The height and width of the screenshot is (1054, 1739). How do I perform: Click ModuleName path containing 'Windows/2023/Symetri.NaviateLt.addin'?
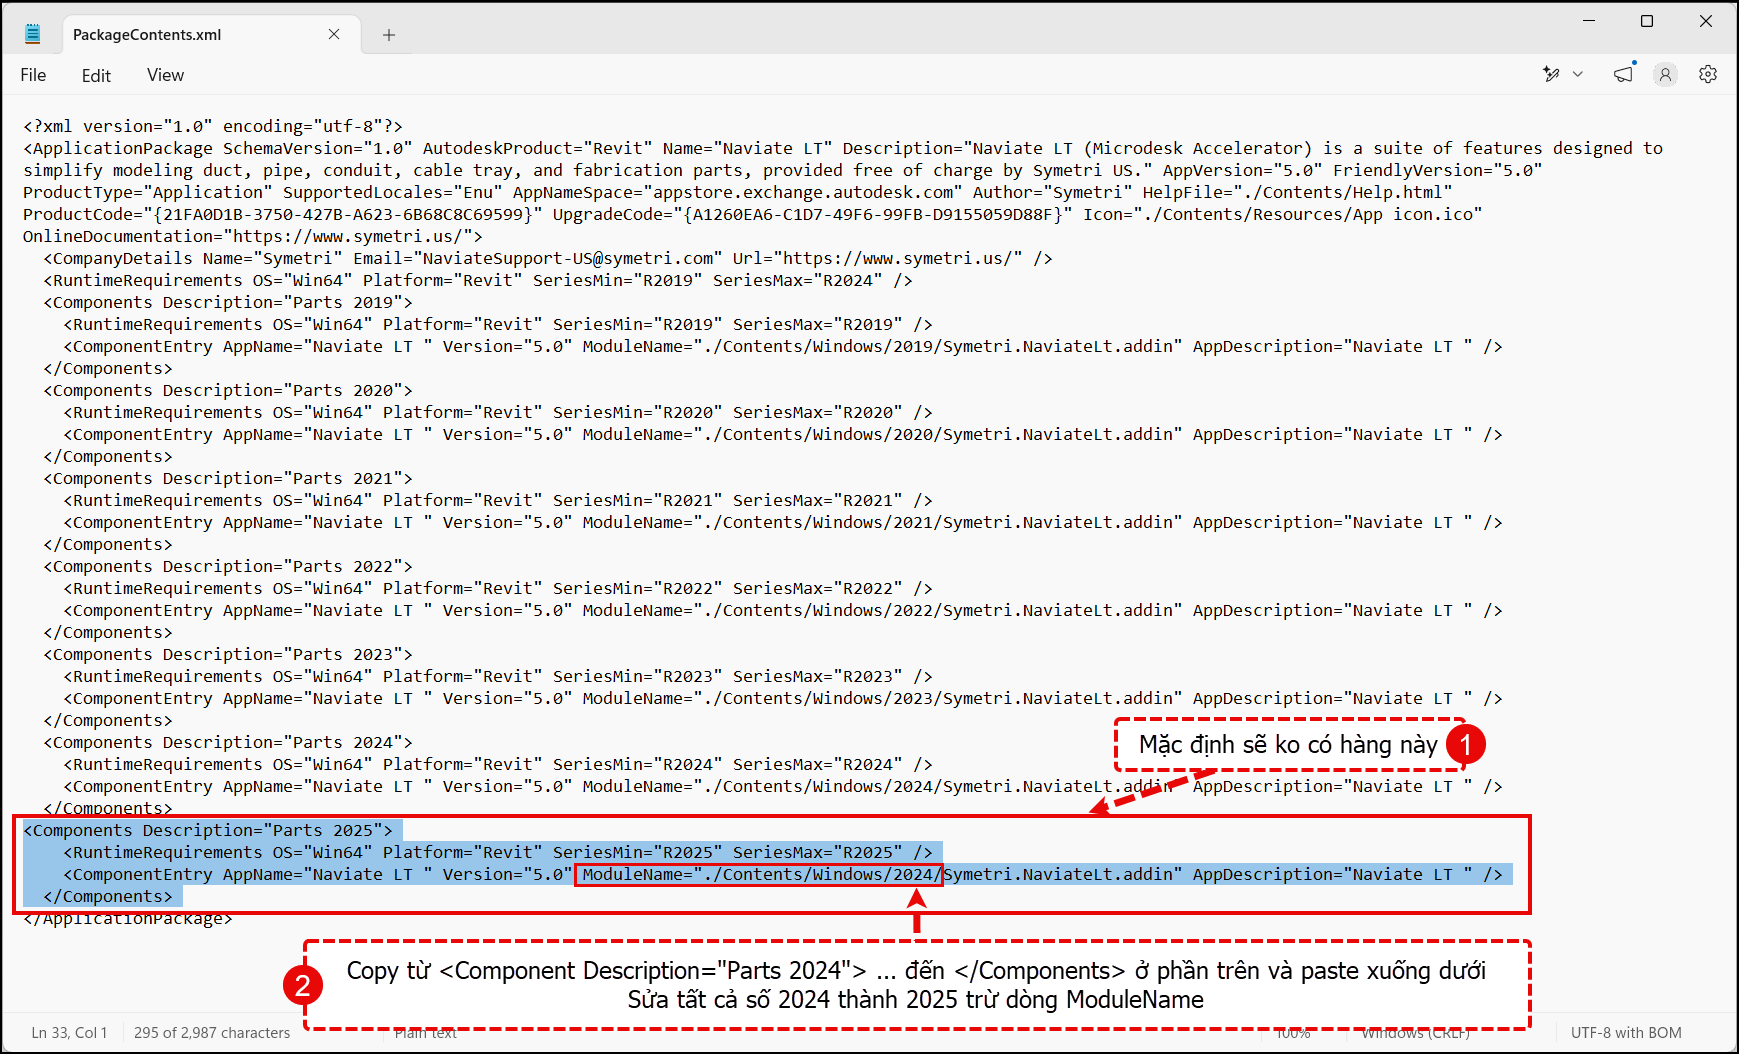[883, 698]
